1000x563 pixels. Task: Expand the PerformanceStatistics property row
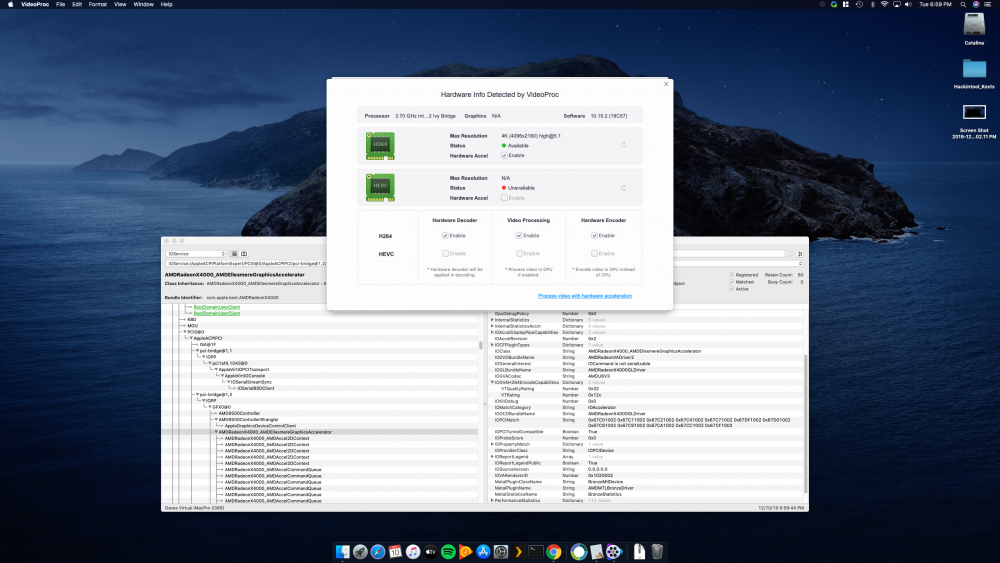pyautogui.click(x=492, y=501)
